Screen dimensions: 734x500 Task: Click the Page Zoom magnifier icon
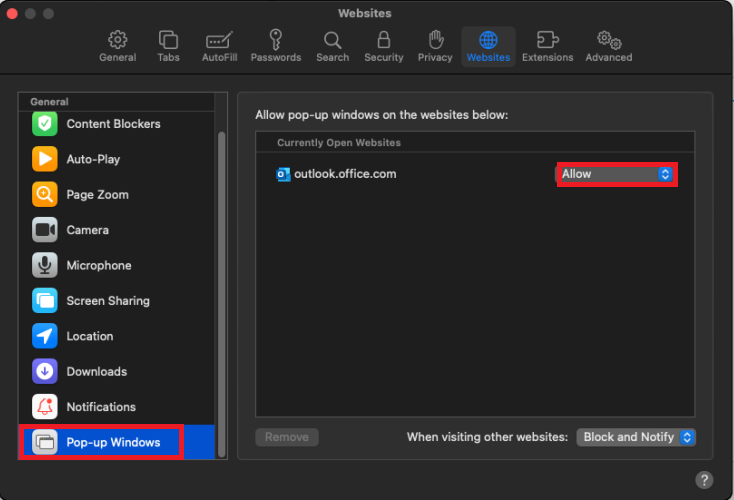pos(45,195)
